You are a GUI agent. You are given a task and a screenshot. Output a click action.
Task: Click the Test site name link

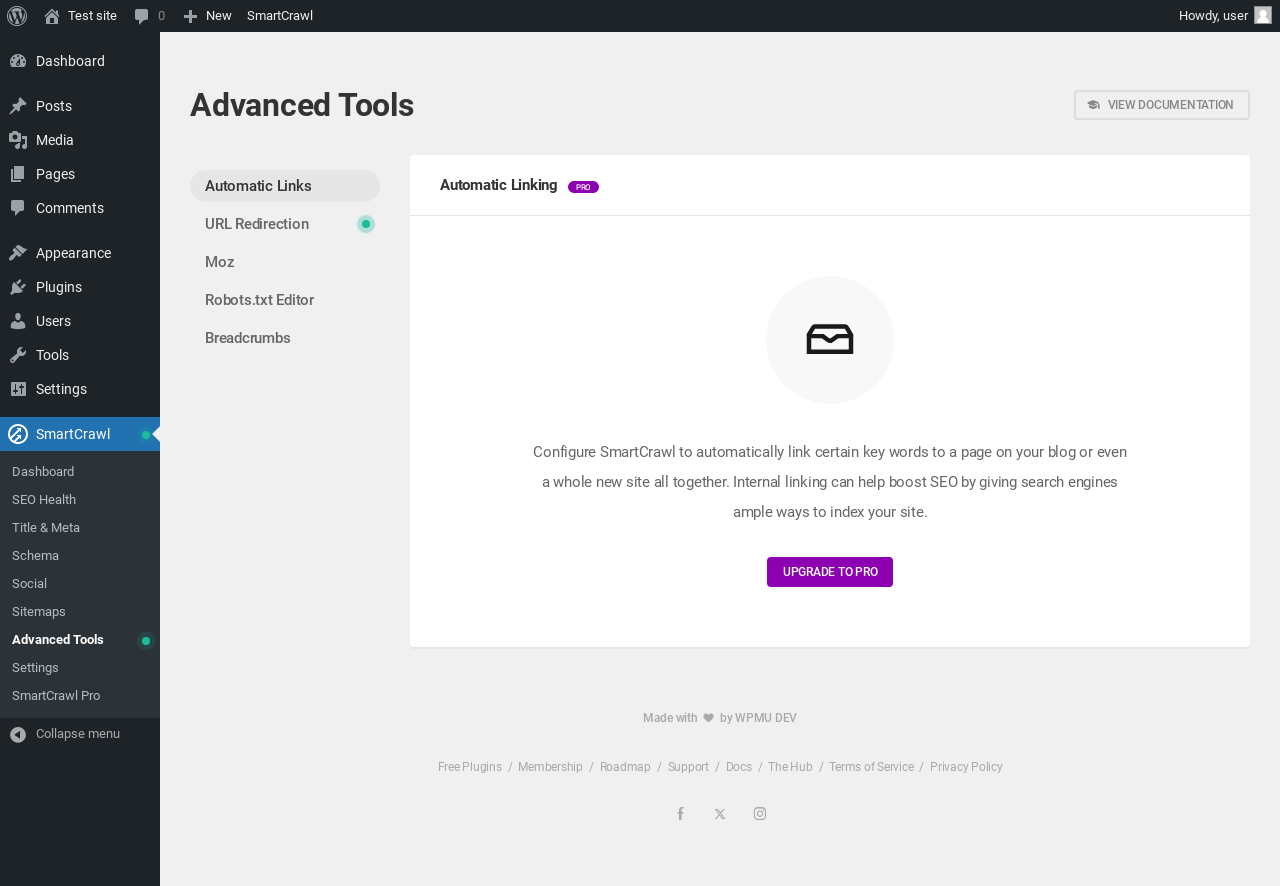(92, 16)
